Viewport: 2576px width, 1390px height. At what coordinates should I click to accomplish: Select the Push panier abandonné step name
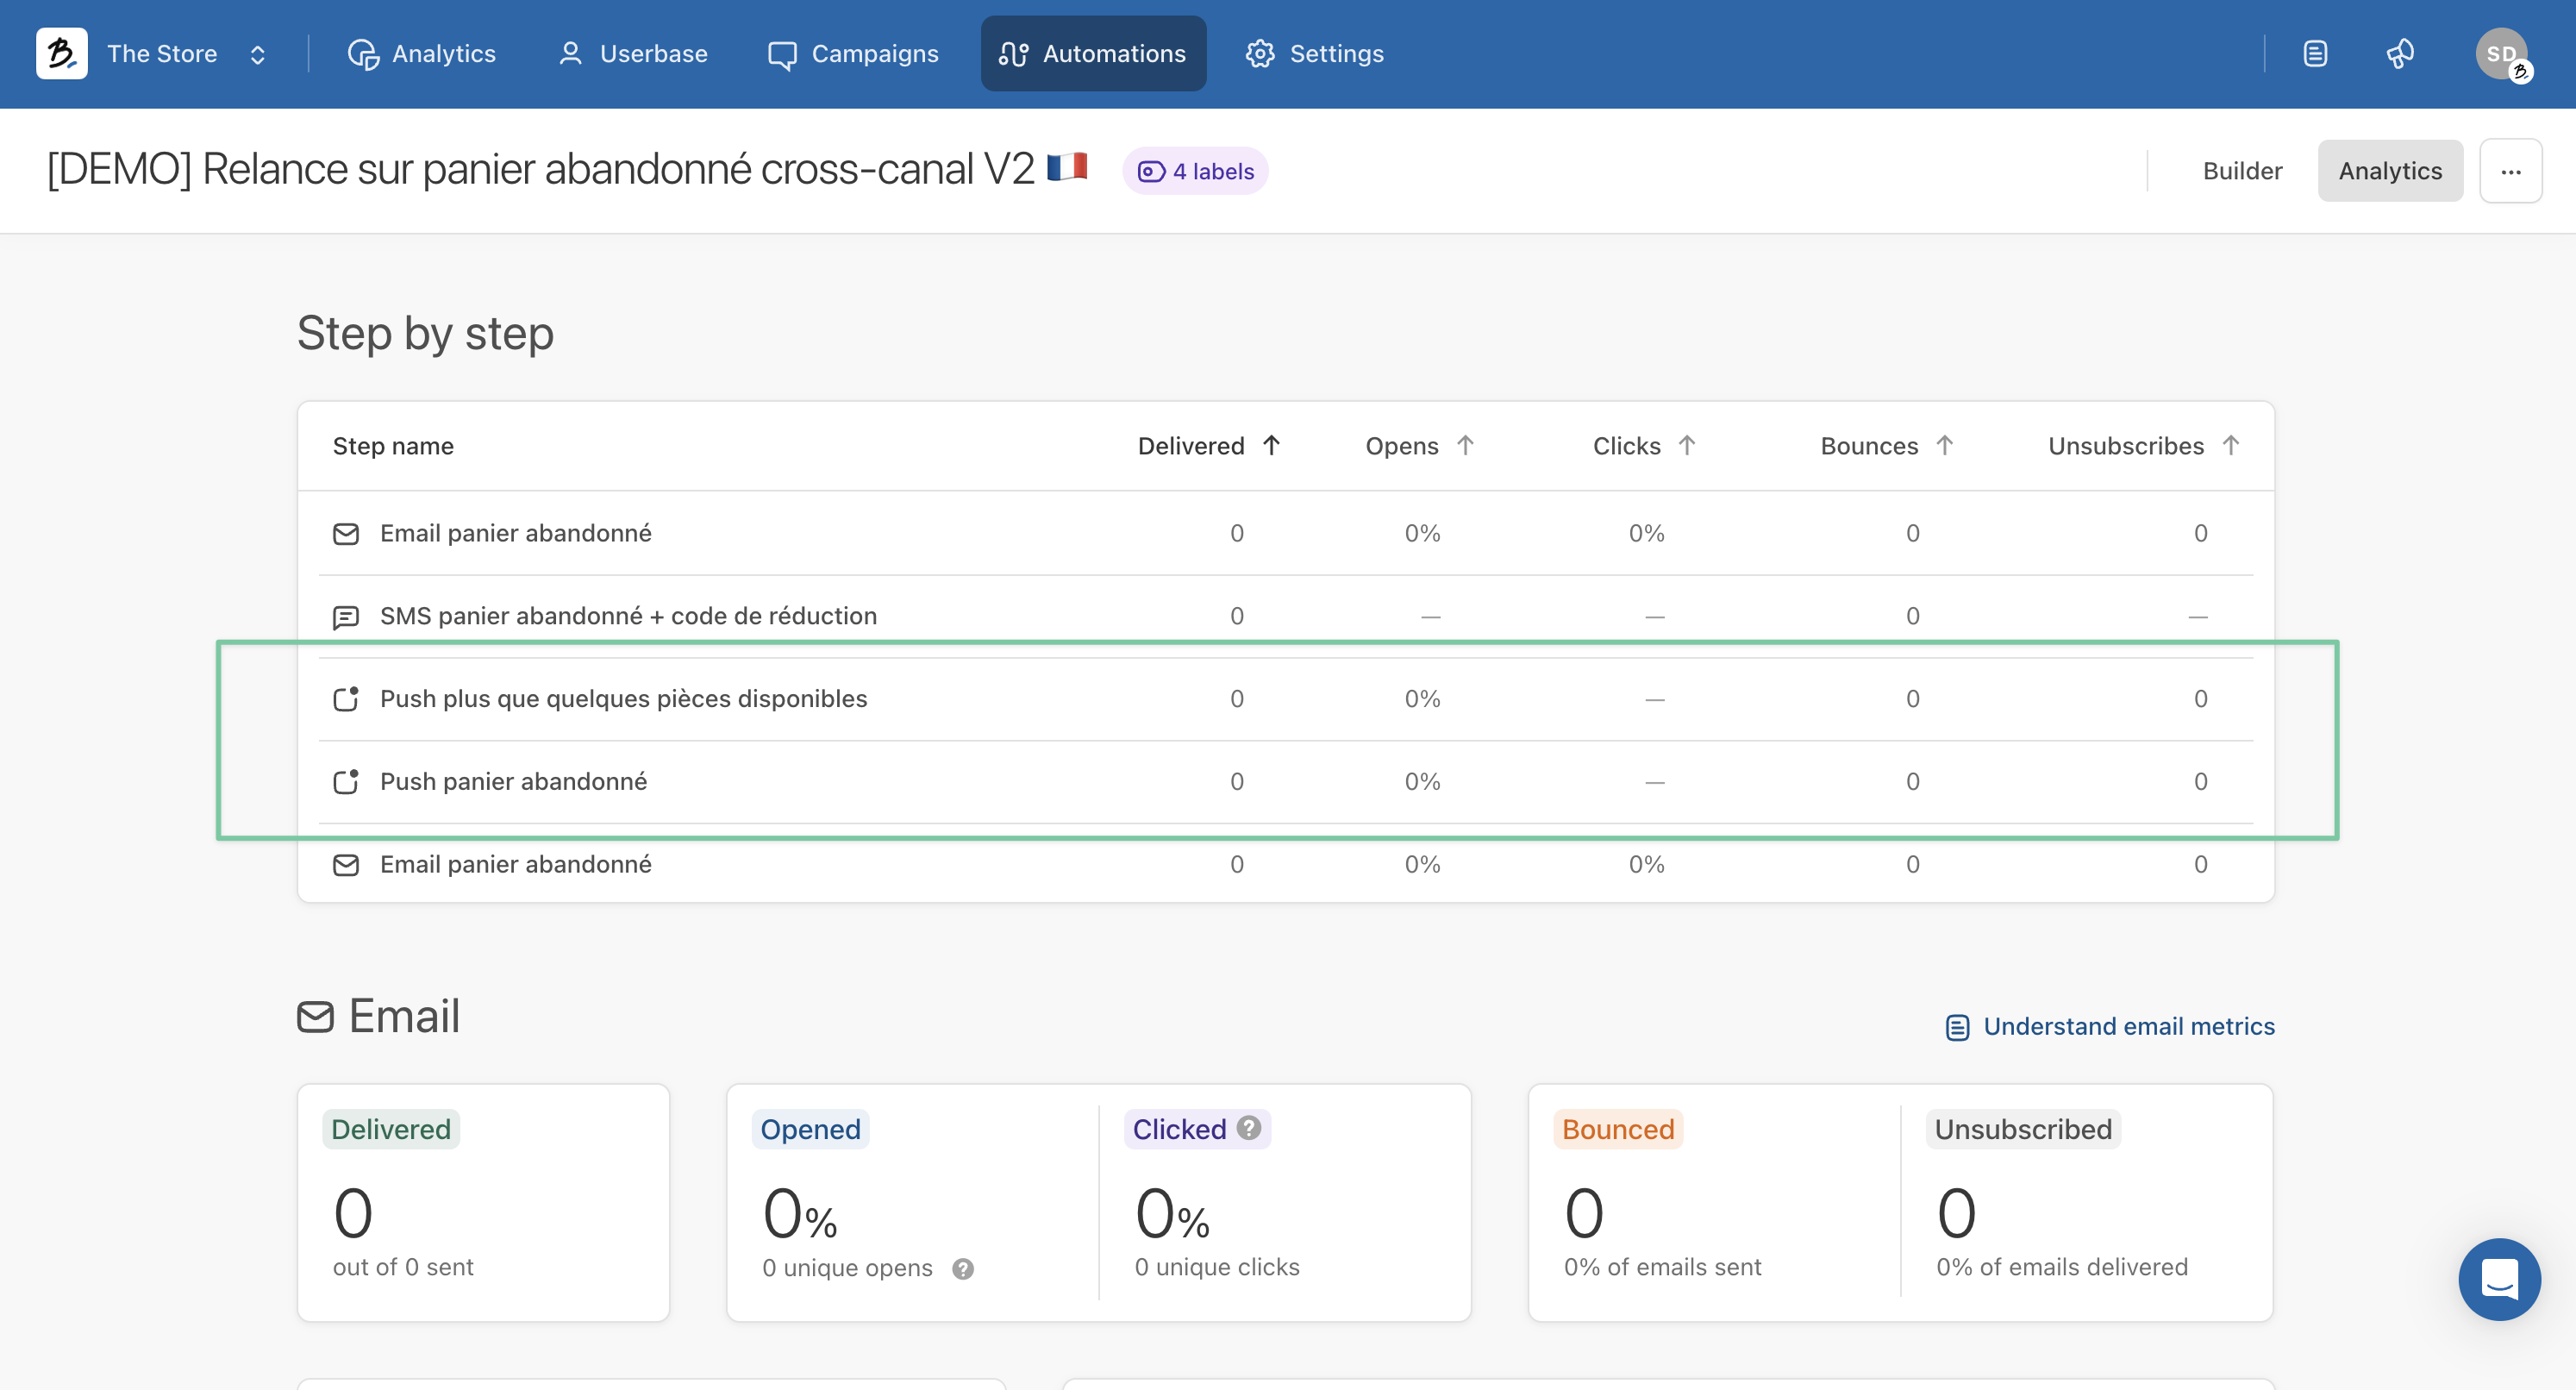pyautogui.click(x=513, y=782)
